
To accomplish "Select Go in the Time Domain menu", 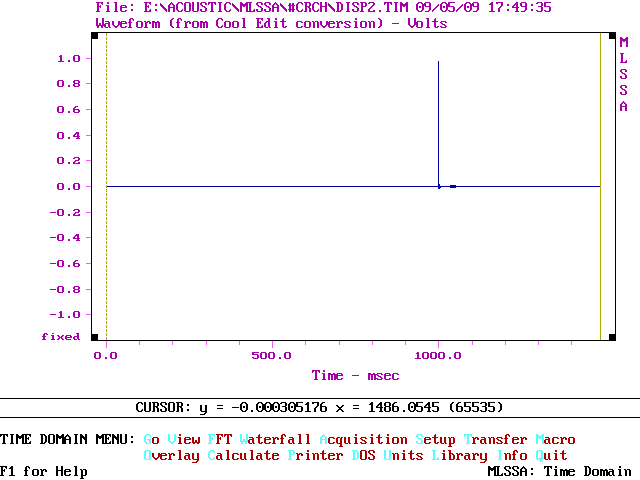I will (151, 440).
